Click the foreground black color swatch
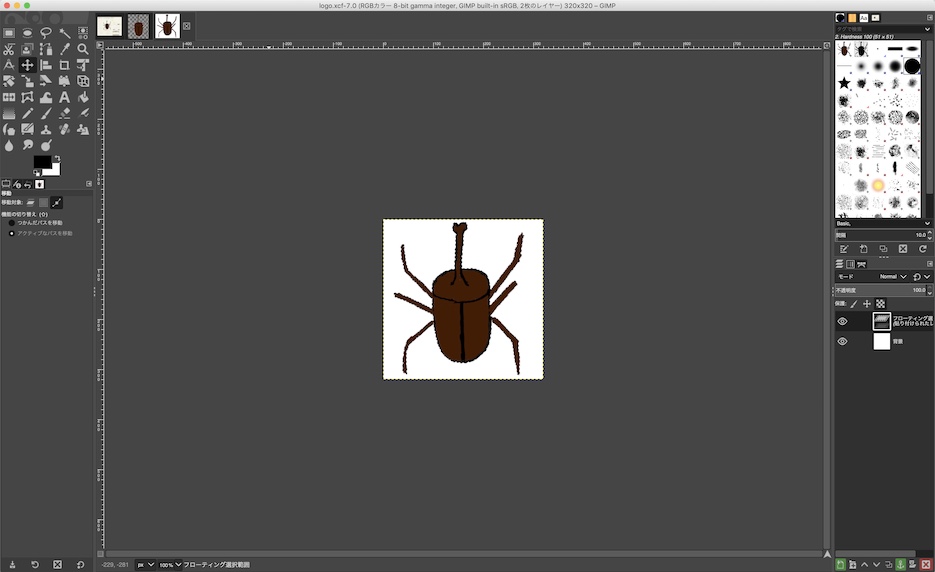This screenshot has width=935, height=572. 41,162
